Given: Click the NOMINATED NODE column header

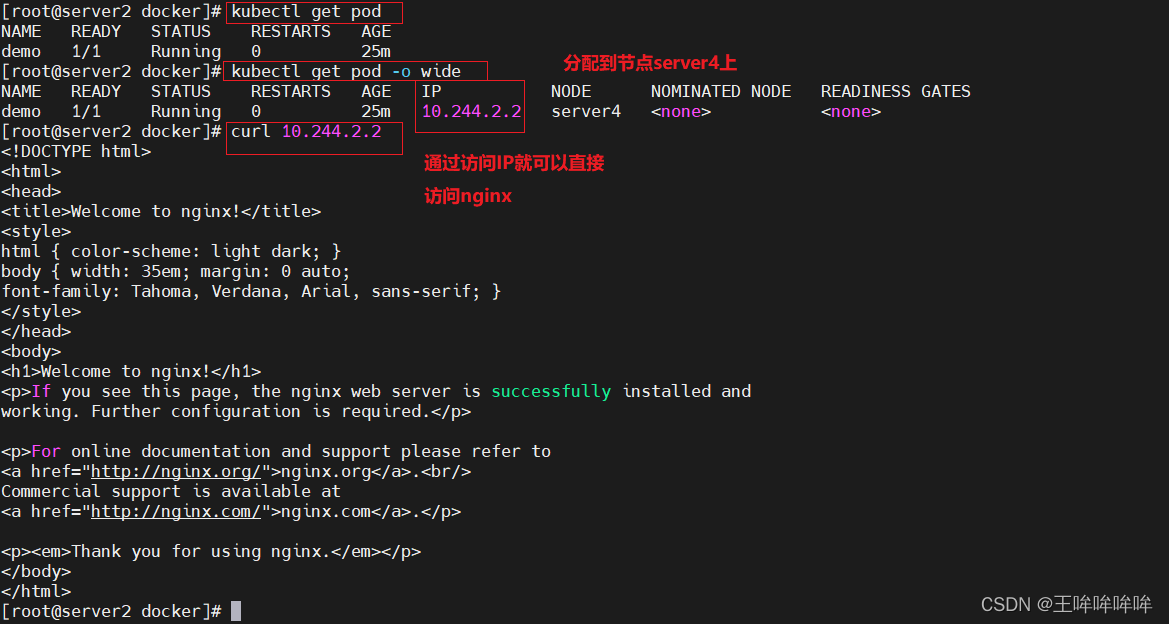Looking at the screenshot, I should [721, 91].
